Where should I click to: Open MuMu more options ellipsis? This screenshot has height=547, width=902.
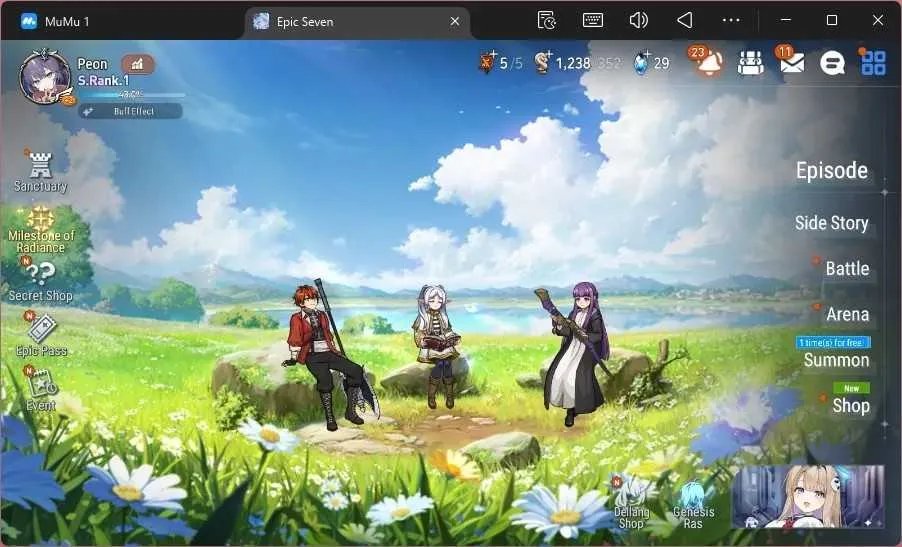tap(731, 21)
